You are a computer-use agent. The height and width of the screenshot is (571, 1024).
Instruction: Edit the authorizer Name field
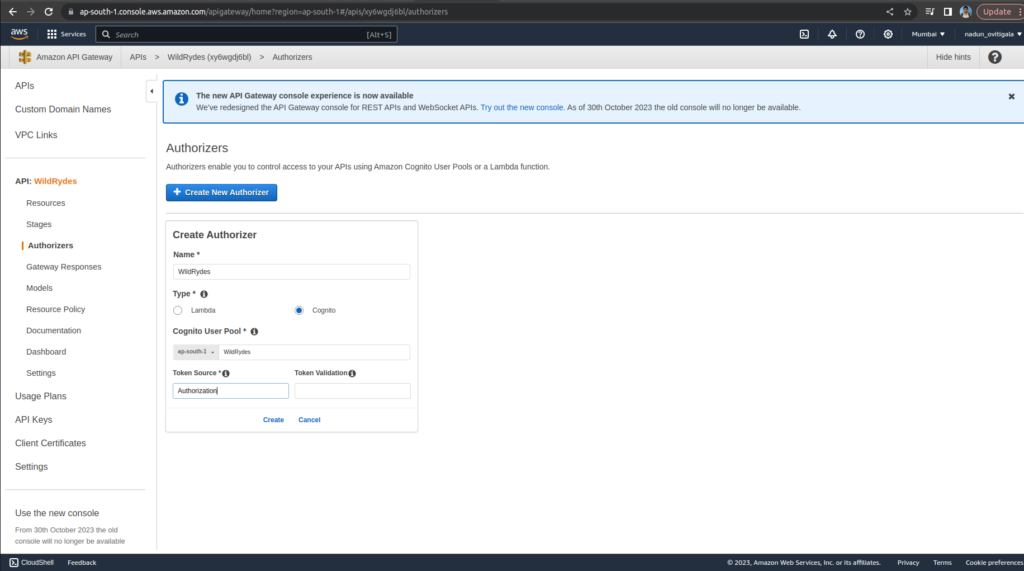click(x=291, y=272)
